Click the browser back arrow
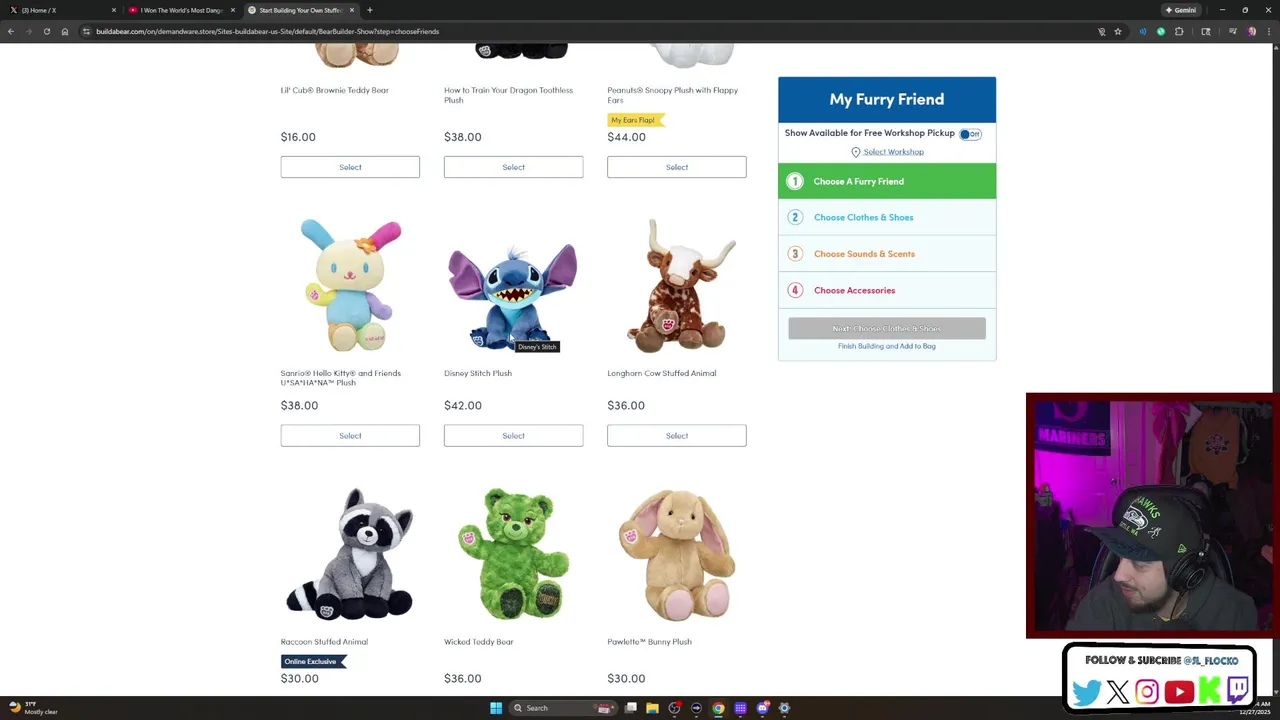Viewport: 1280px width, 720px height. click(11, 31)
